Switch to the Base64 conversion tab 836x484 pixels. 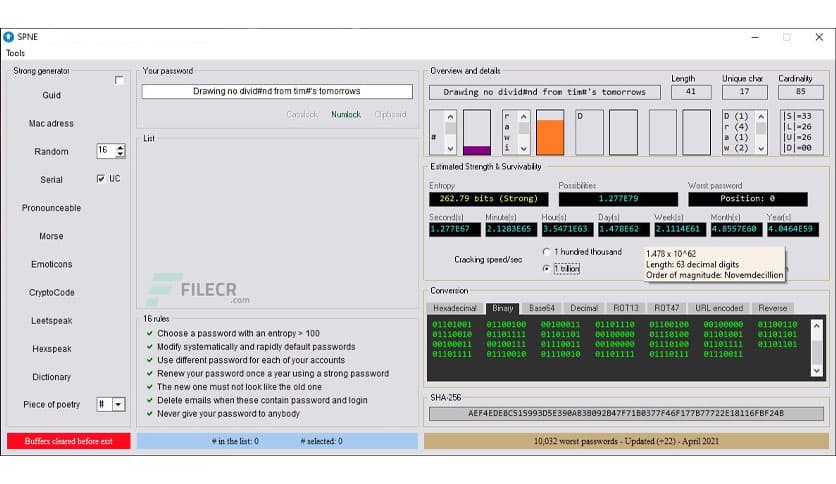coord(544,308)
